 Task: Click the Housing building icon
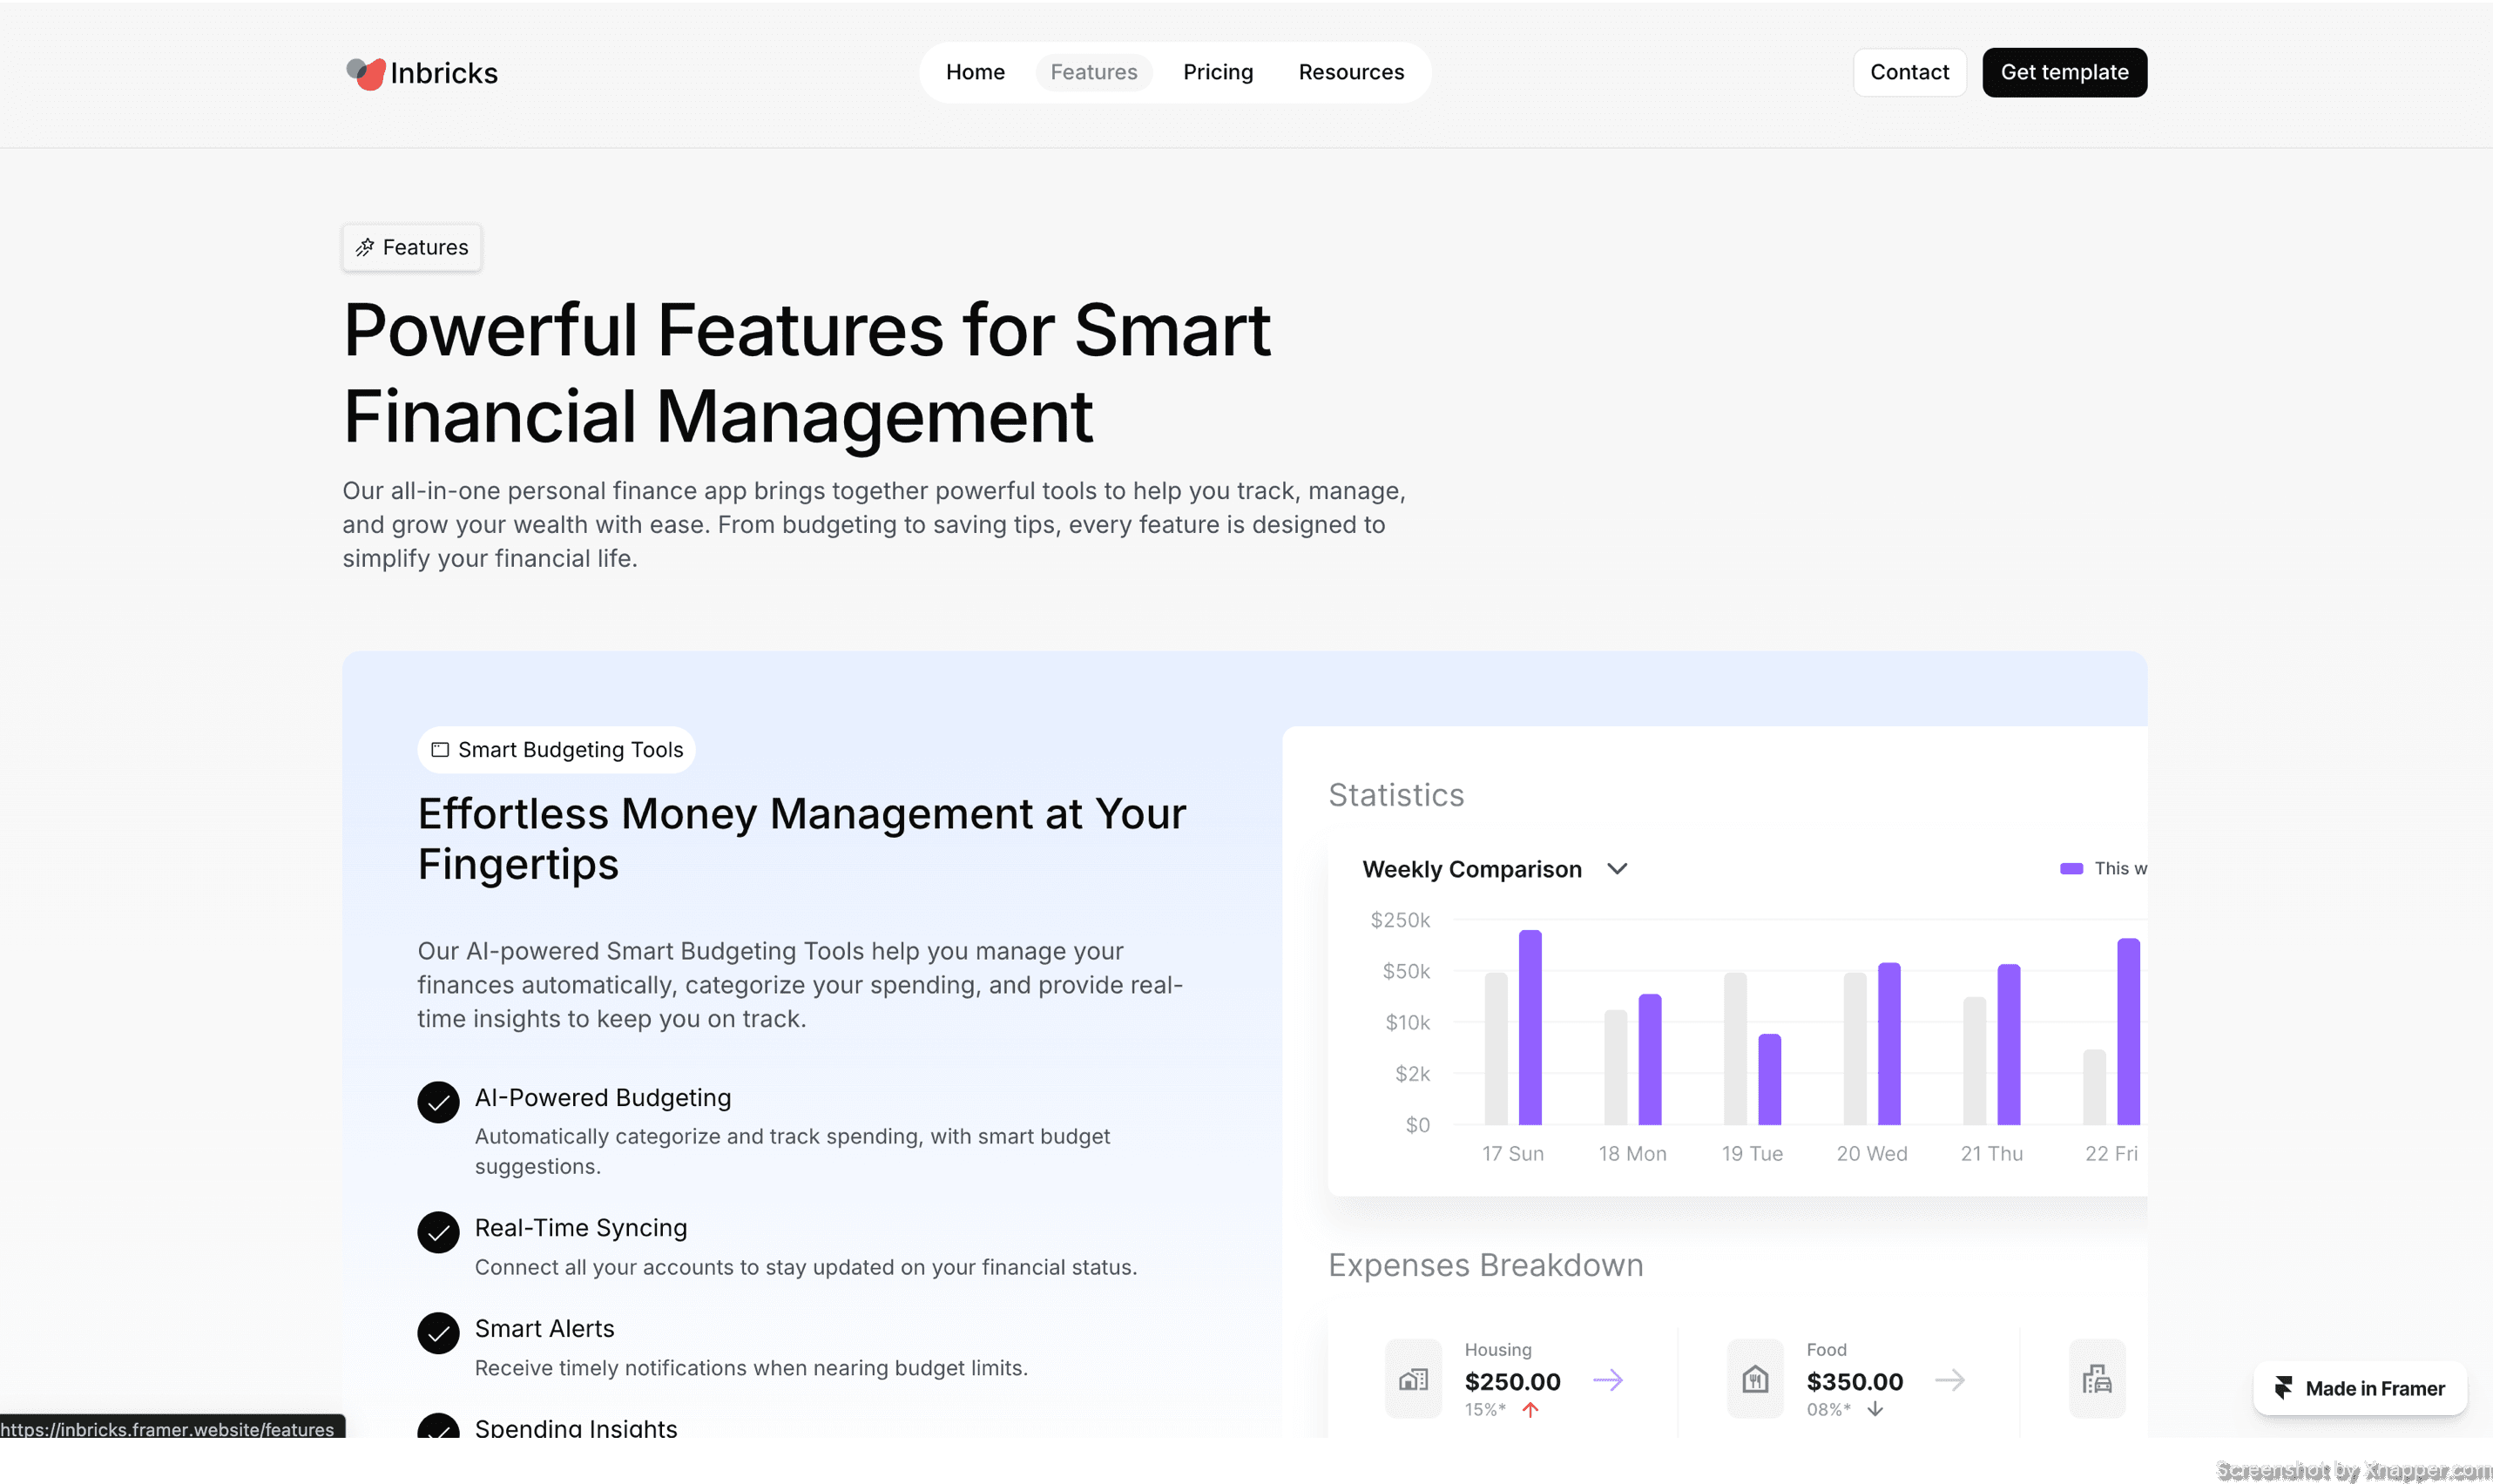pyautogui.click(x=1413, y=1380)
